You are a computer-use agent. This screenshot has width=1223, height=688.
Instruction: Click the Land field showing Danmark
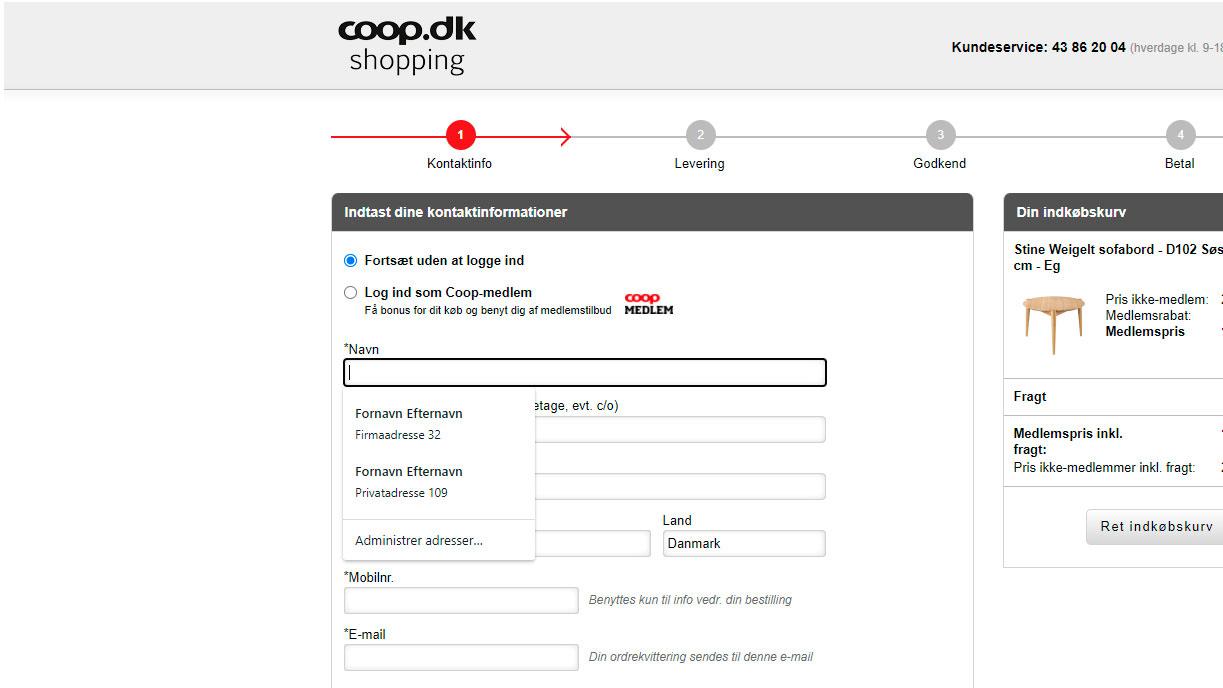[744, 543]
